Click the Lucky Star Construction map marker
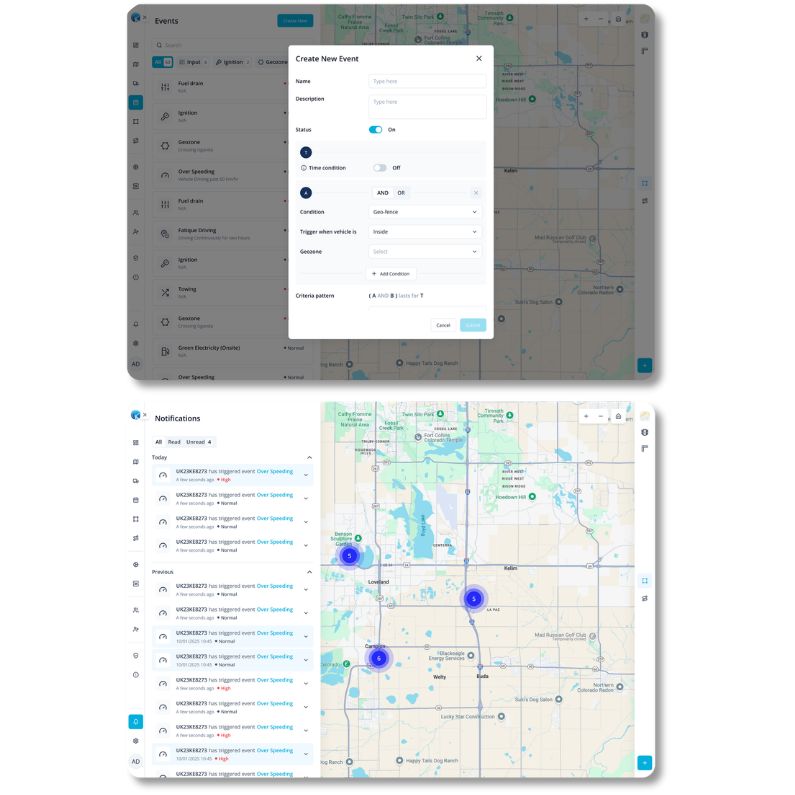The height and width of the screenshot is (795, 795). tap(501, 716)
